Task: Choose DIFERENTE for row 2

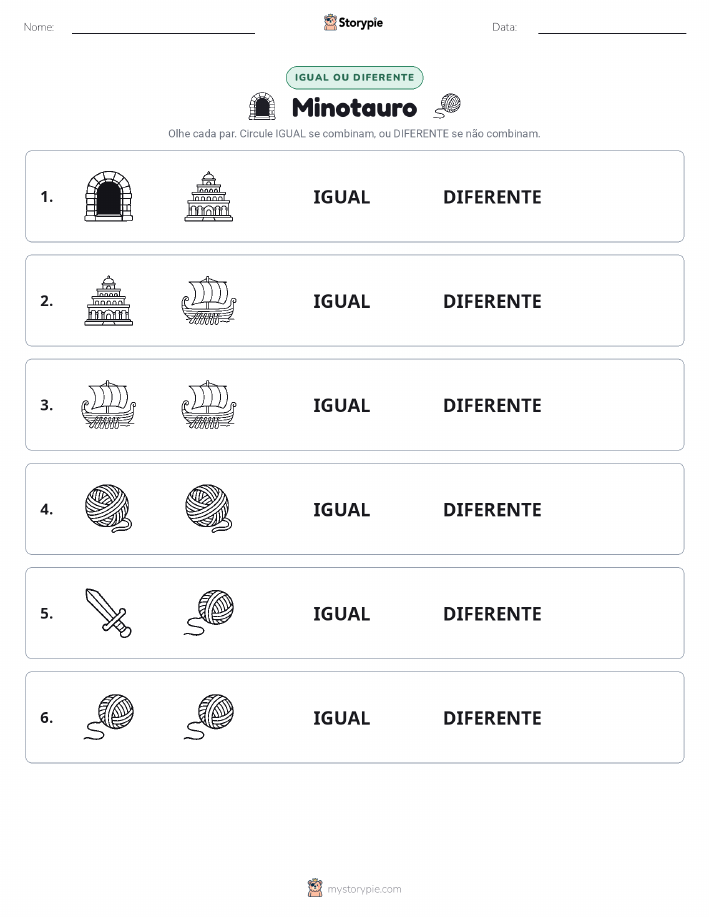Action: click(492, 301)
